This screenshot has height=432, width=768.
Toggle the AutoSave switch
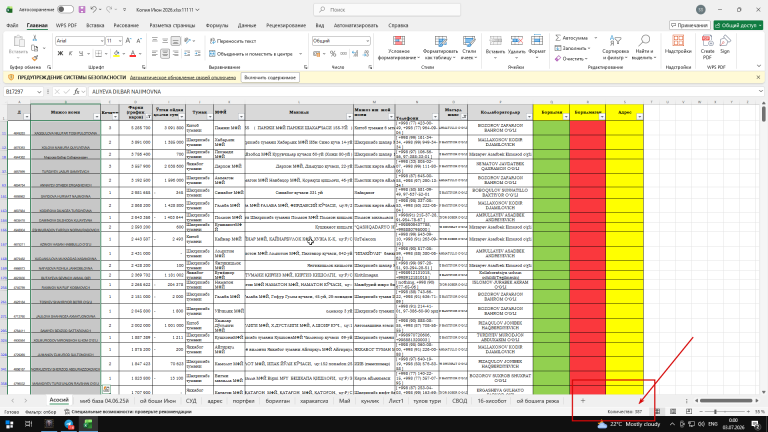click(x=65, y=9)
